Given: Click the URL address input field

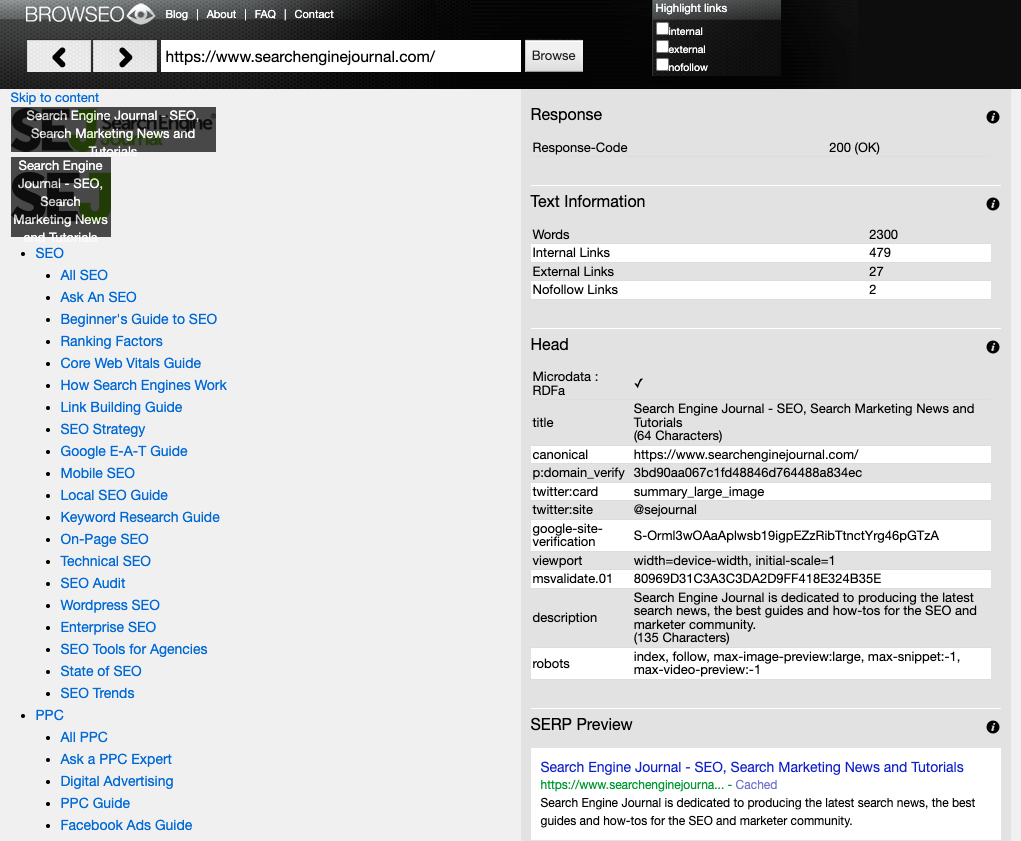Looking at the screenshot, I should (x=340, y=57).
